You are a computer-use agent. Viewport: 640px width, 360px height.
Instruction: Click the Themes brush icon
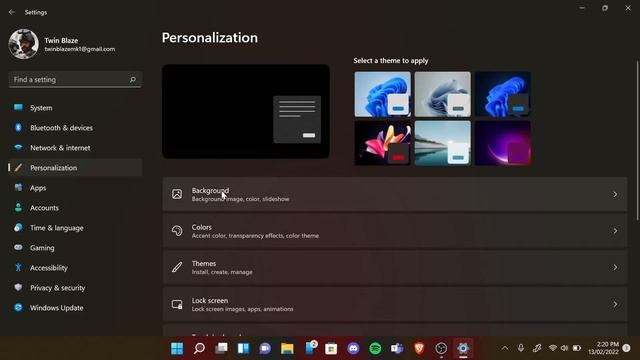(177, 267)
